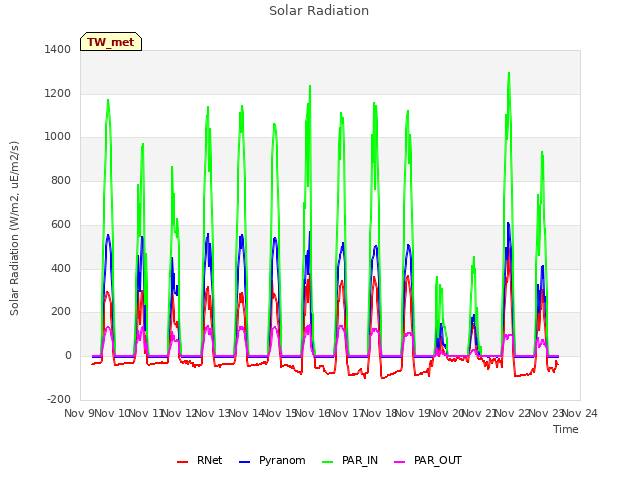Click the PAR_OUT legend label
The width and height of the screenshot is (640, 480).
pos(438,460)
